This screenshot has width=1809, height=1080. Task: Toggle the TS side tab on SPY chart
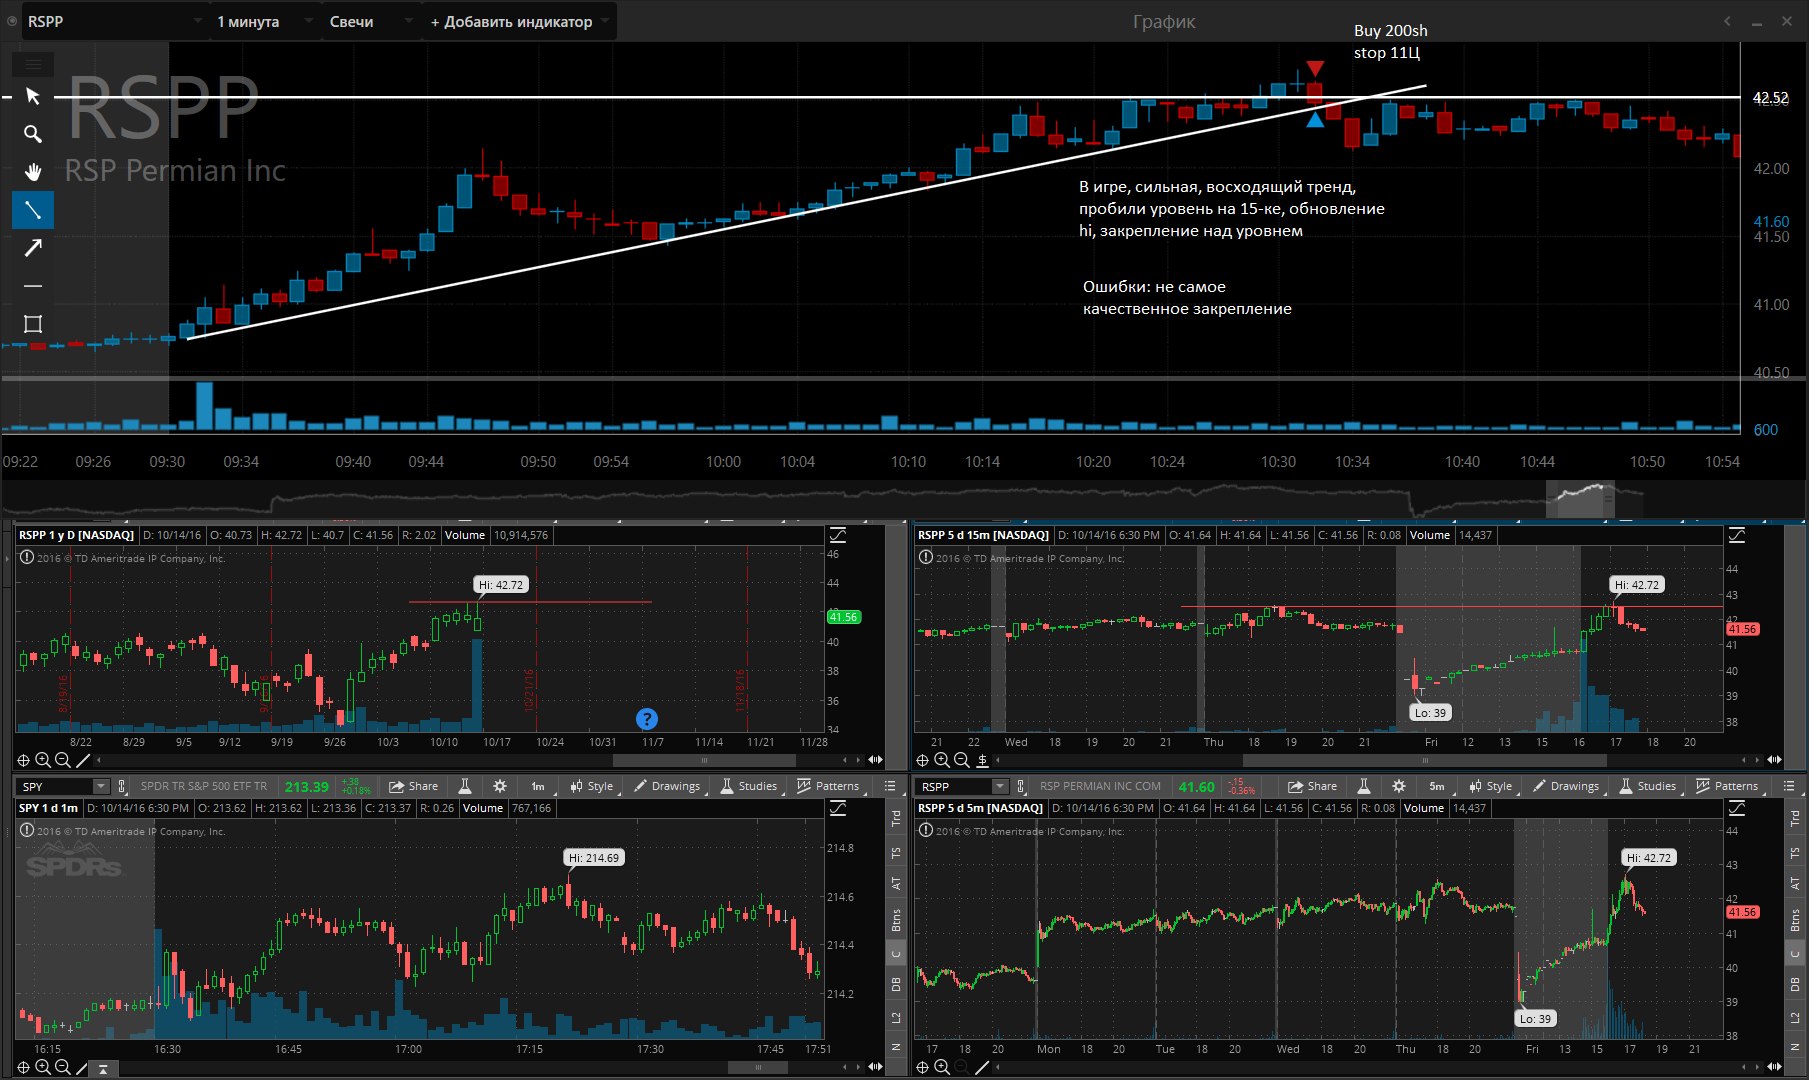click(x=896, y=853)
